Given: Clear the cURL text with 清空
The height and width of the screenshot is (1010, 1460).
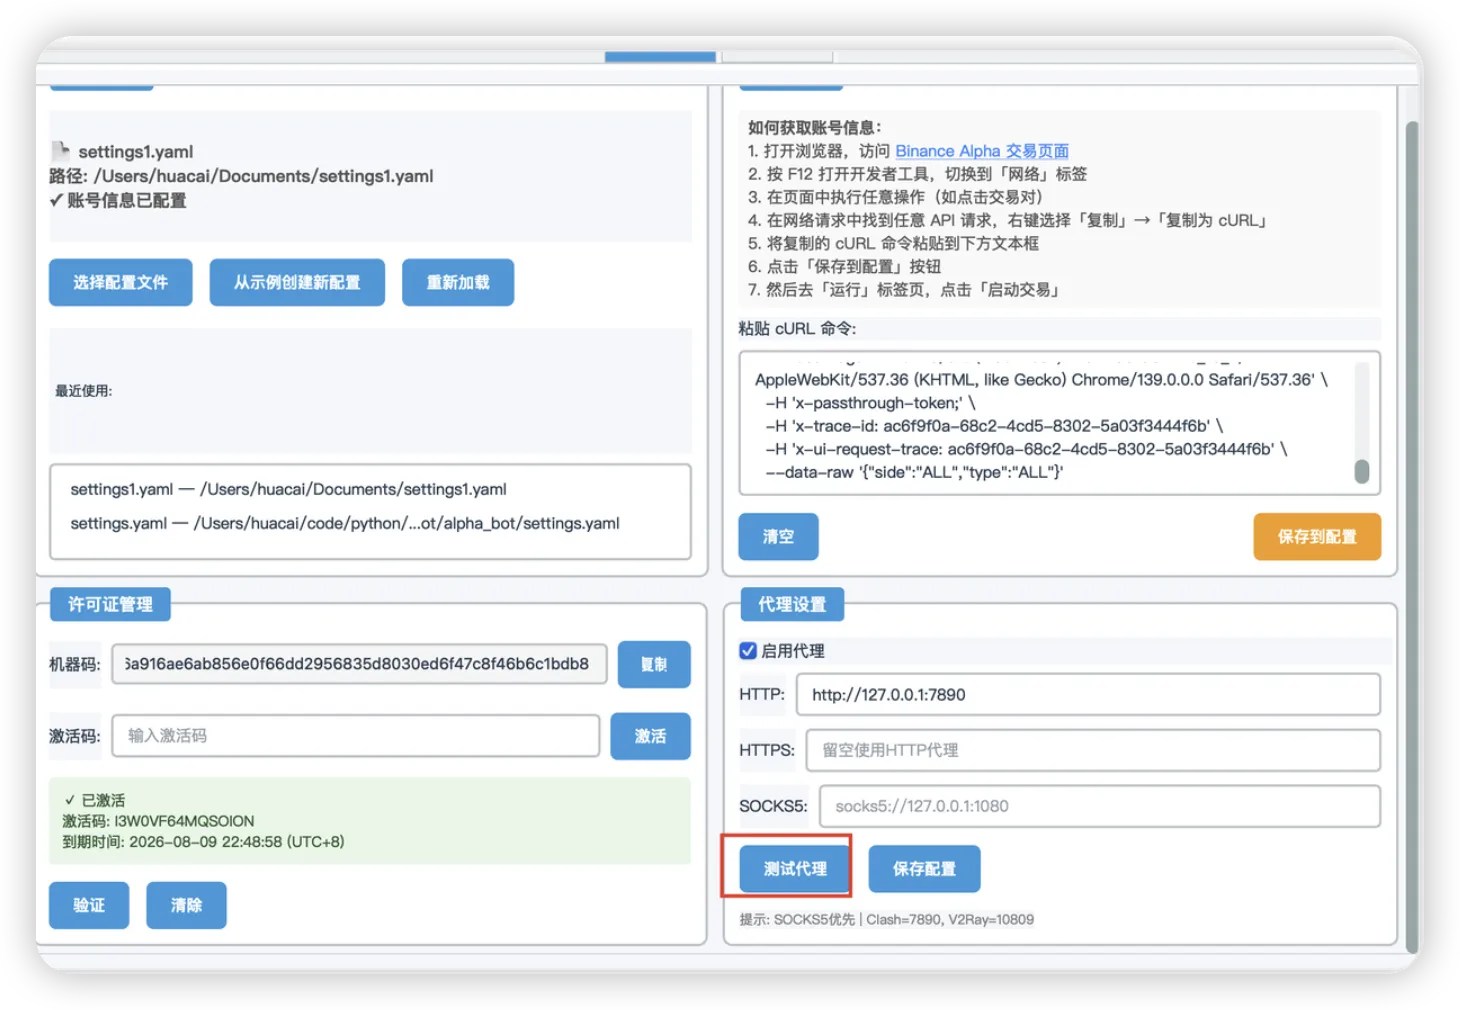Looking at the screenshot, I should [x=778, y=537].
